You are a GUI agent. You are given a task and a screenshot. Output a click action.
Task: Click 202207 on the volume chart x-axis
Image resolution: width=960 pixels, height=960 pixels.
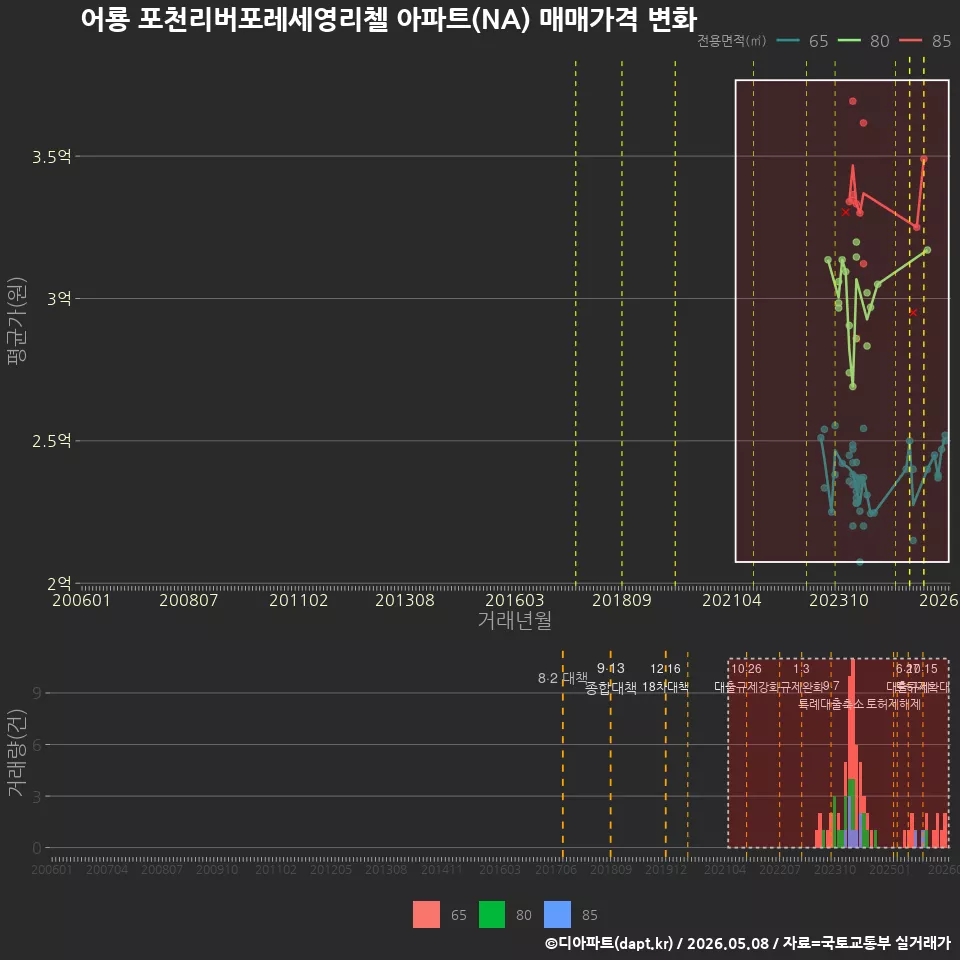click(780, 869)
